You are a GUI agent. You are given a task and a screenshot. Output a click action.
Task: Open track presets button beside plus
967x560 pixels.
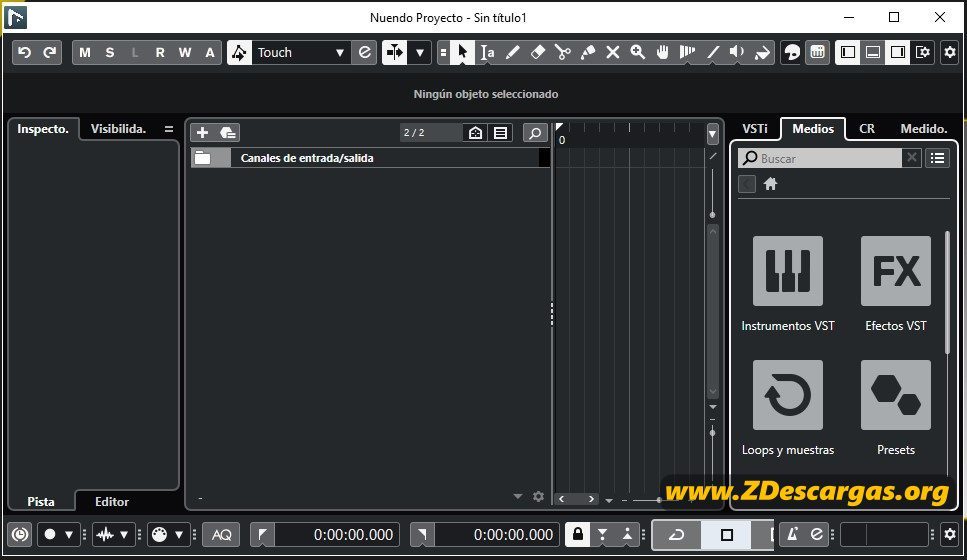(x=228, y=133)
